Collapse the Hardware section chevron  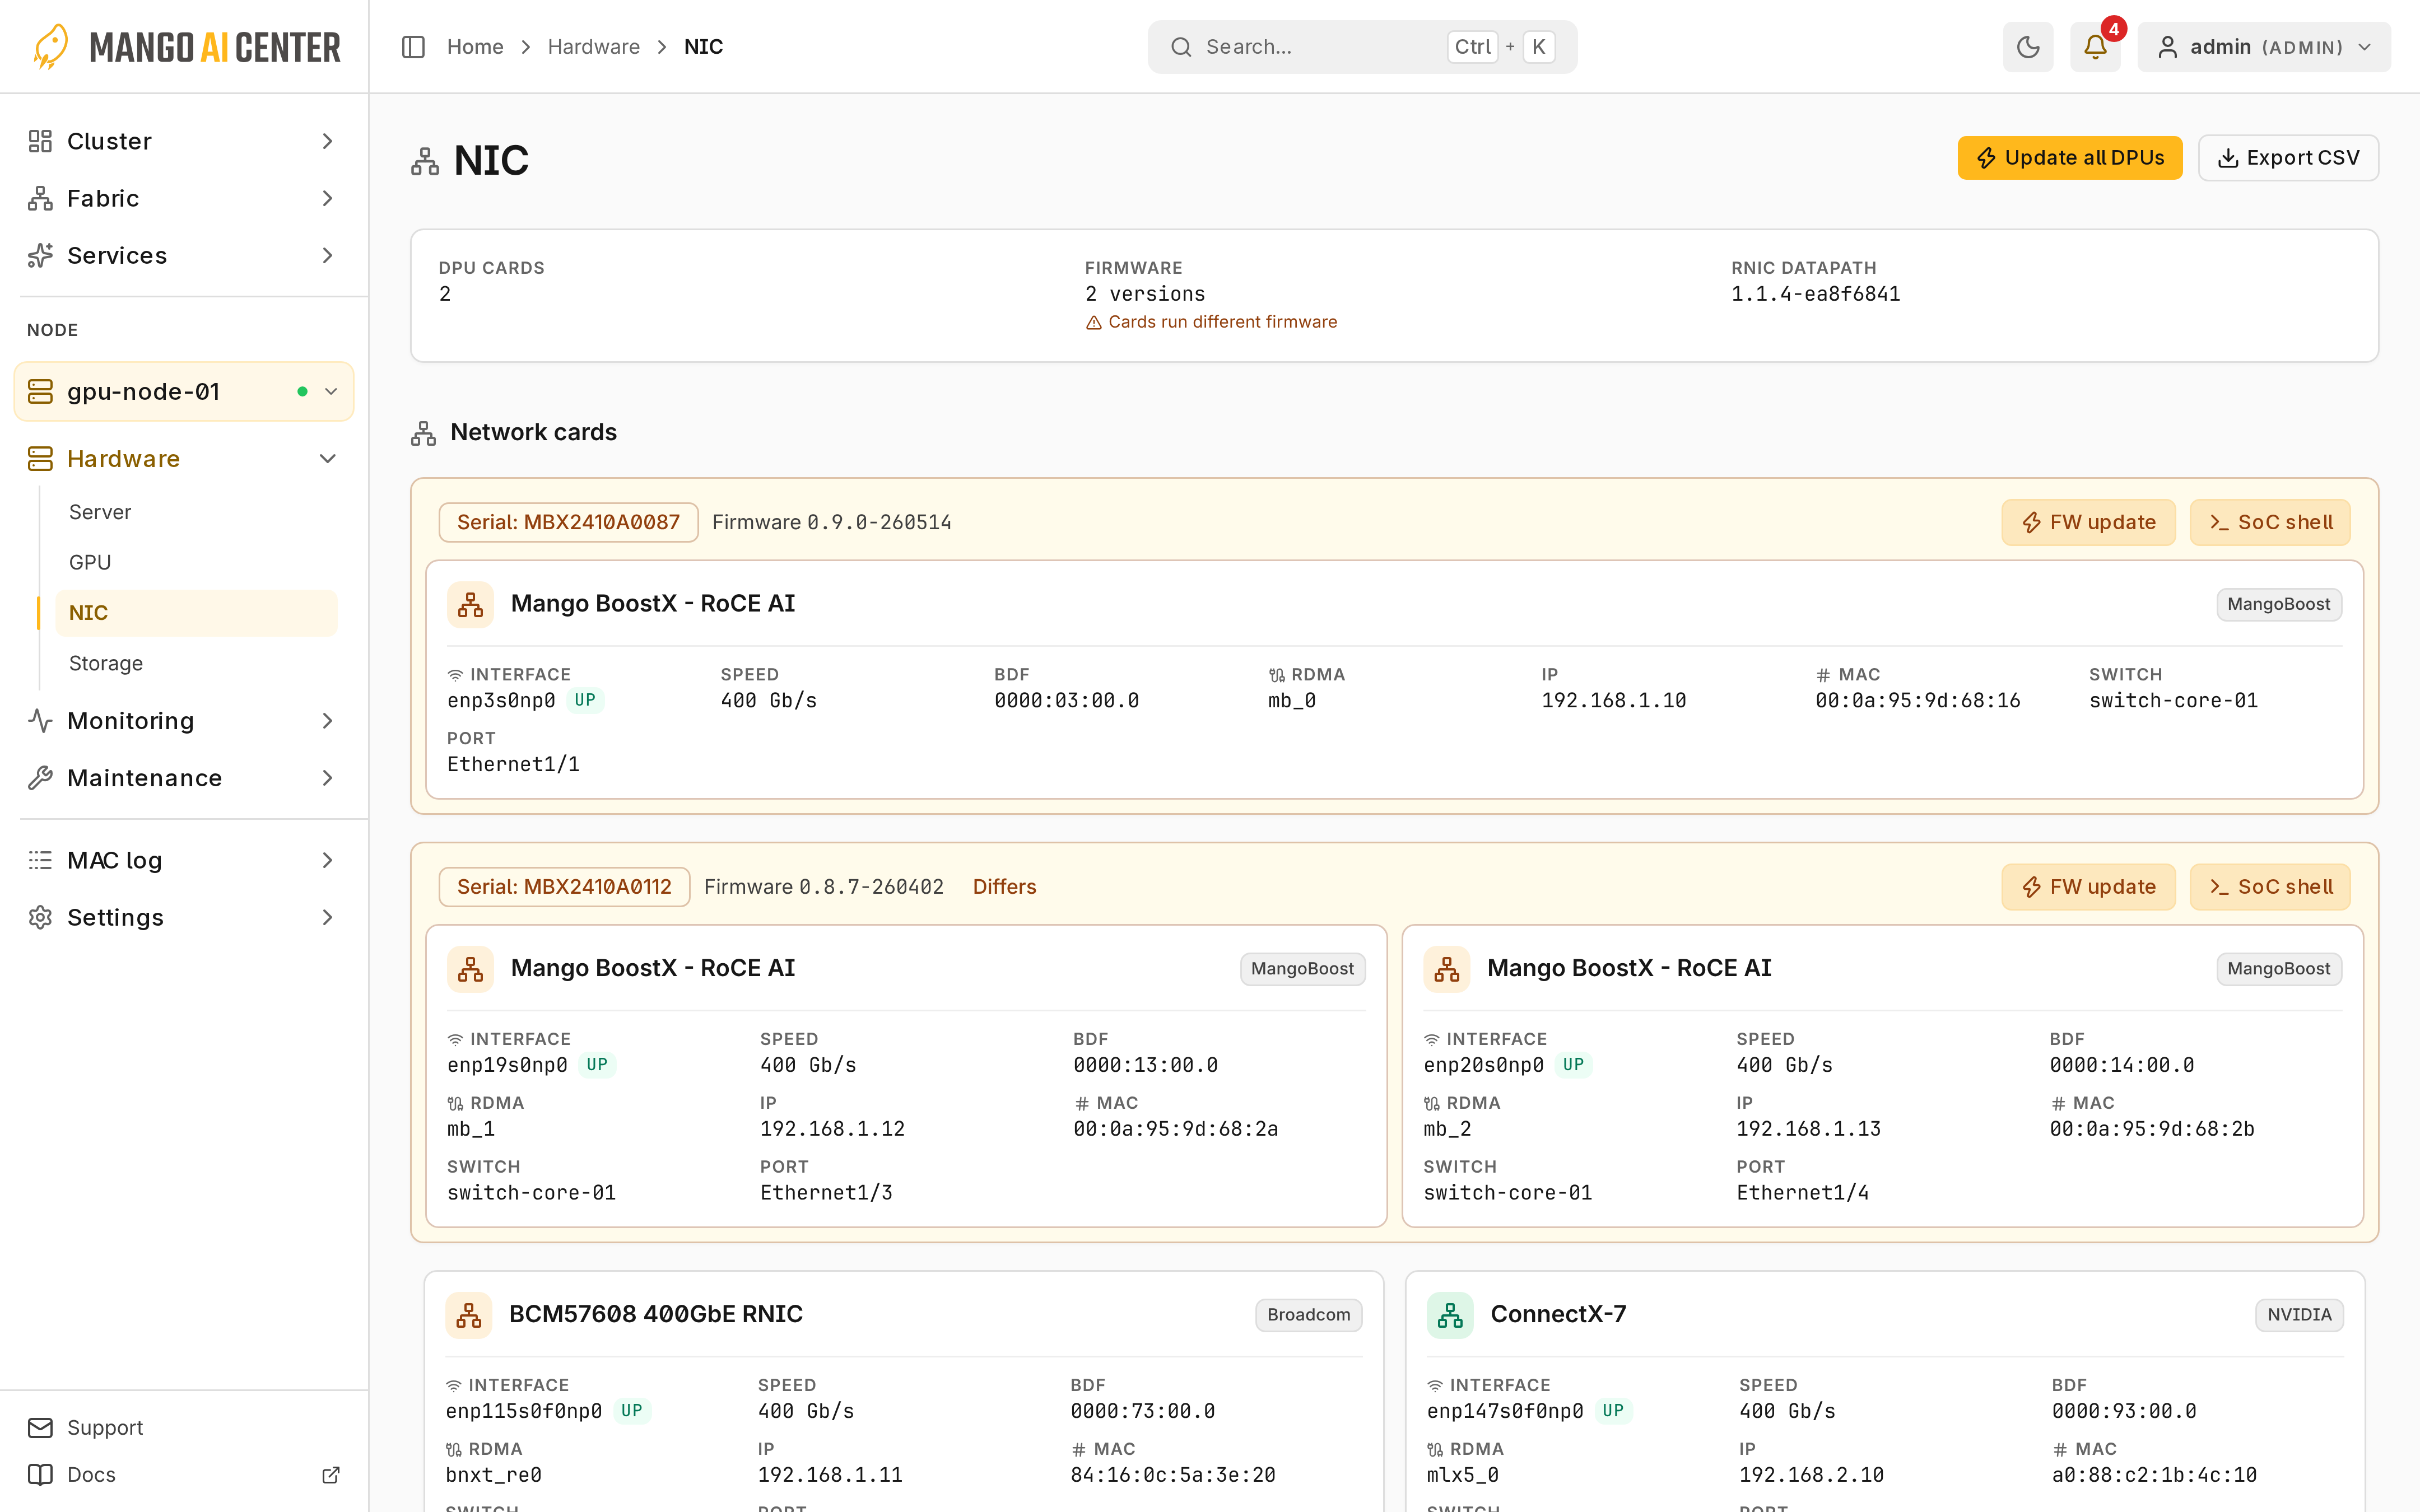pyautogui.click(x=327, y=458)
